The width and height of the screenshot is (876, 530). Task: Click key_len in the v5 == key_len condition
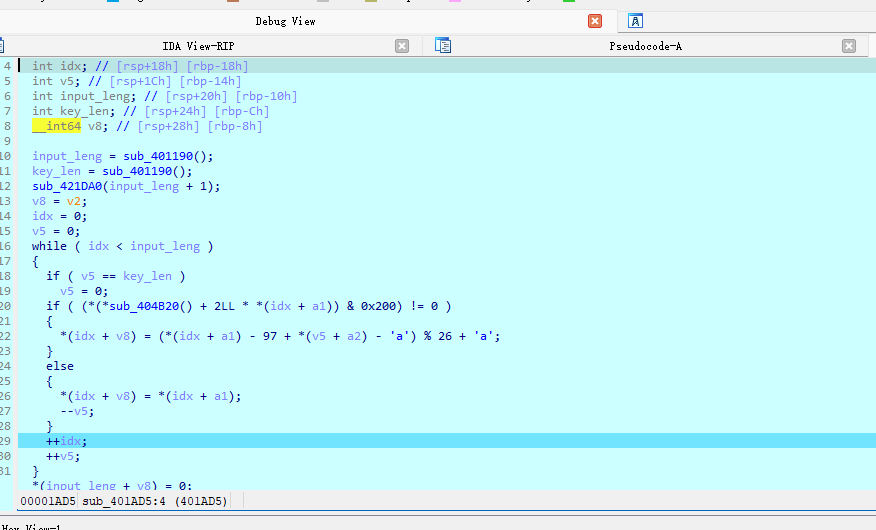pos(147,276)
